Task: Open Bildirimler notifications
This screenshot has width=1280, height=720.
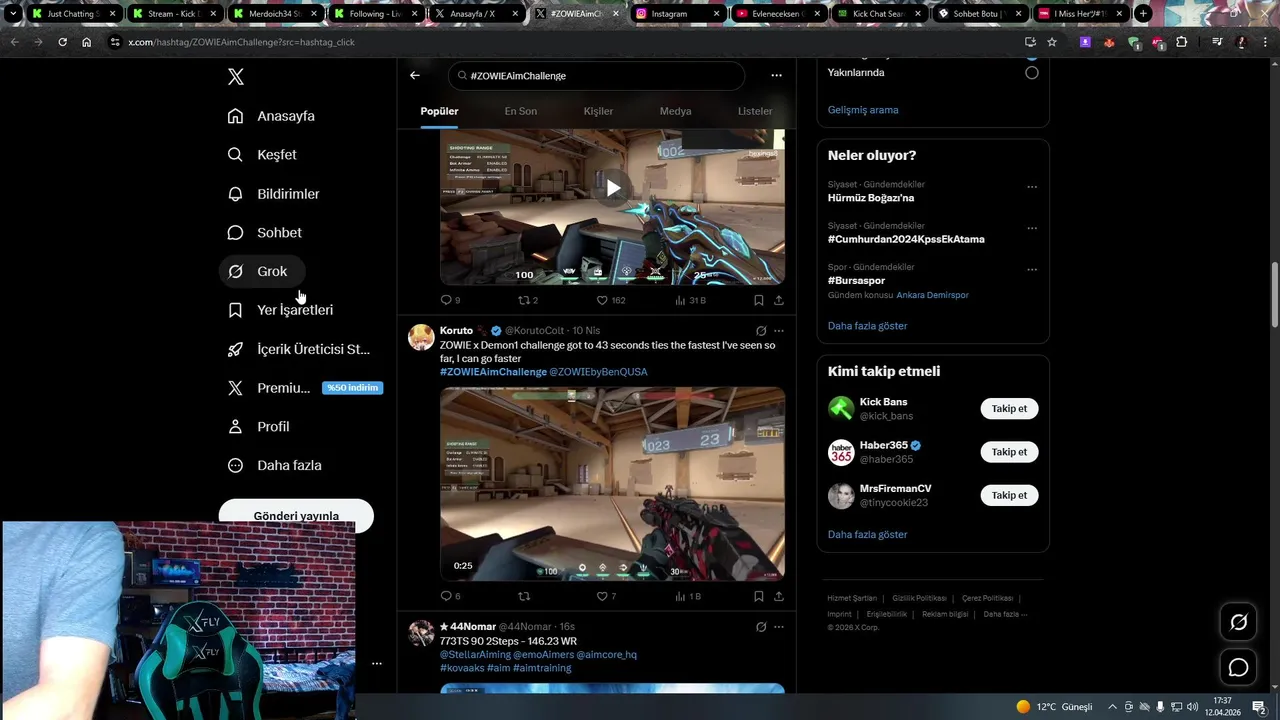Action: point(274,194)
